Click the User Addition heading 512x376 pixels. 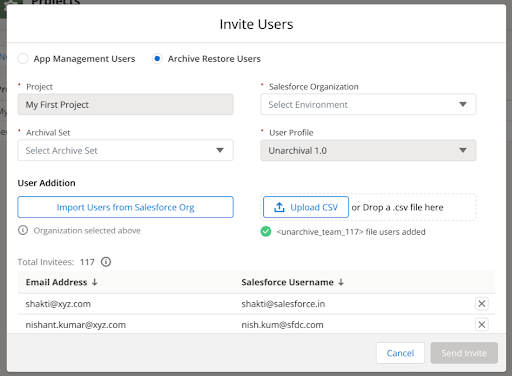[x=46, y=183]
